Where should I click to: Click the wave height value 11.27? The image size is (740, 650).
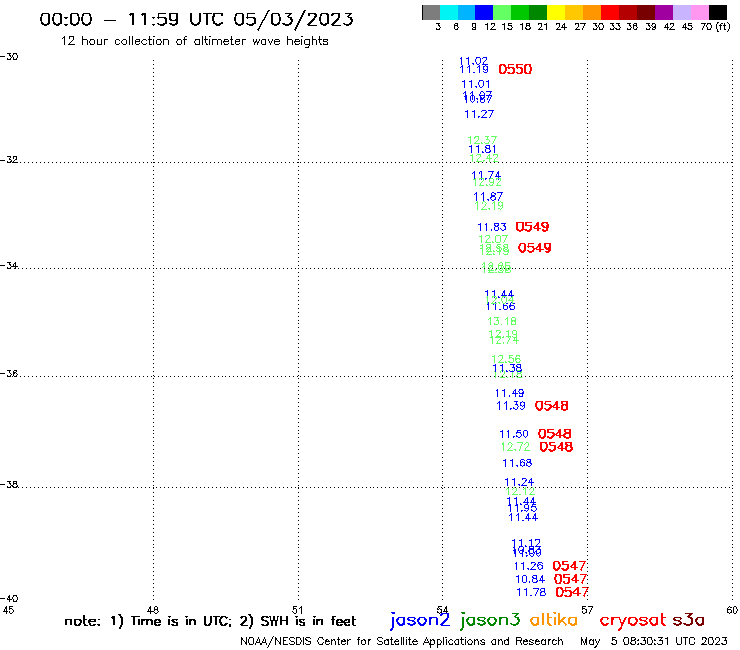[x=479, y=114]
